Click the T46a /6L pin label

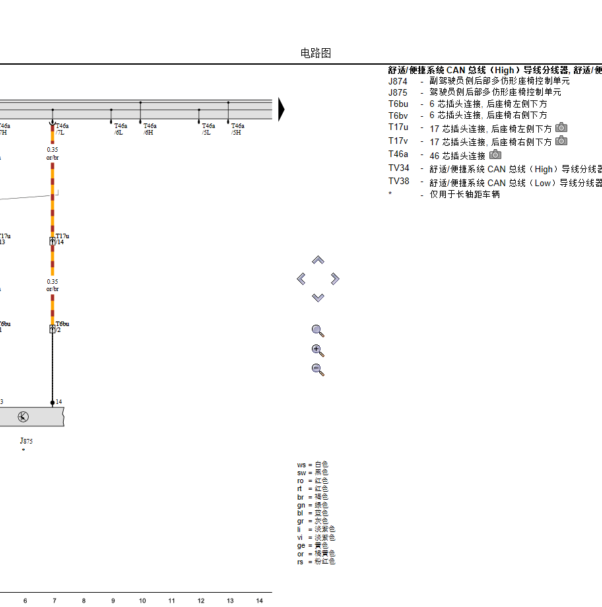(120, 129)
